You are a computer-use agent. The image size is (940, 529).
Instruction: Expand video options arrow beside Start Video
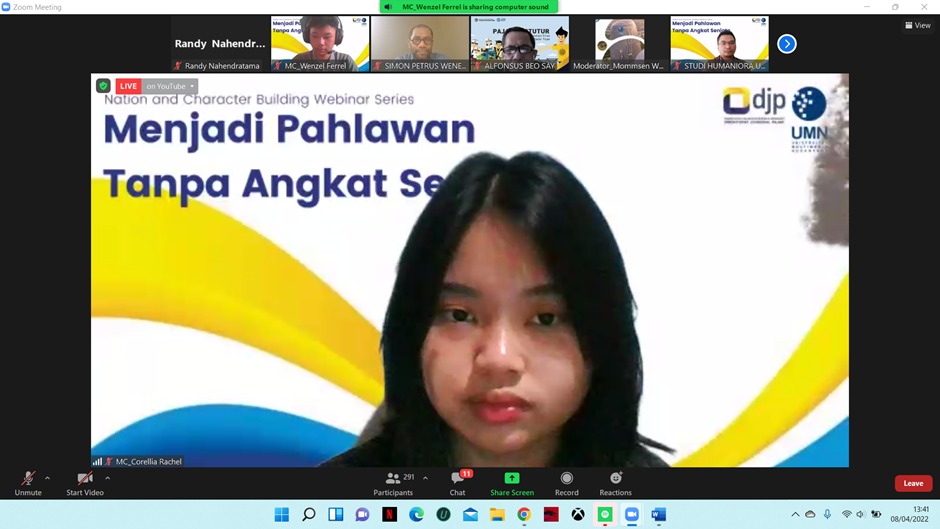pos(108,478)
